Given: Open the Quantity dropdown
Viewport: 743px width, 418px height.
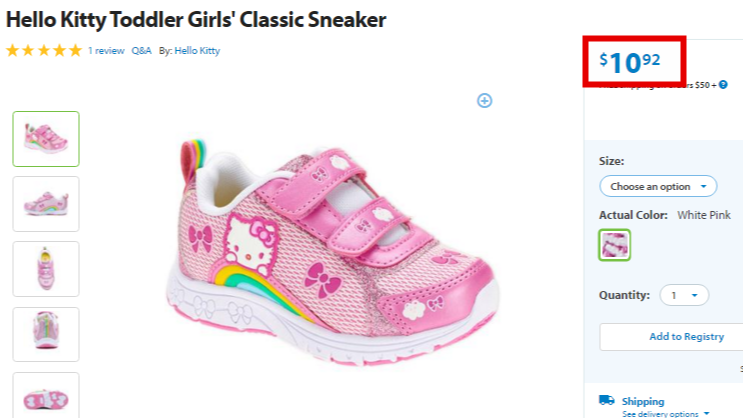Looking at the screenshot, I should click(684, 295).
